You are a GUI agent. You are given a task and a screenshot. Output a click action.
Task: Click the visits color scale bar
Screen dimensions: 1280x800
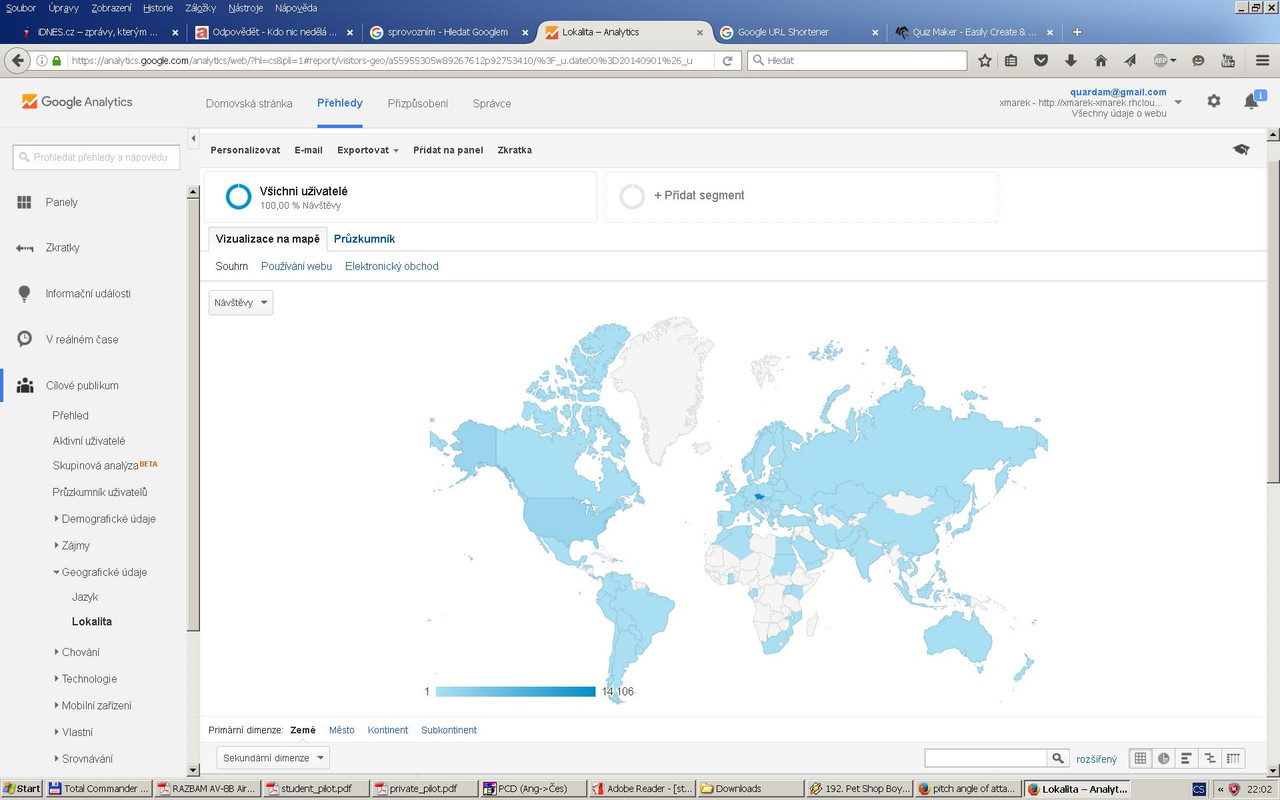point(516,691)
